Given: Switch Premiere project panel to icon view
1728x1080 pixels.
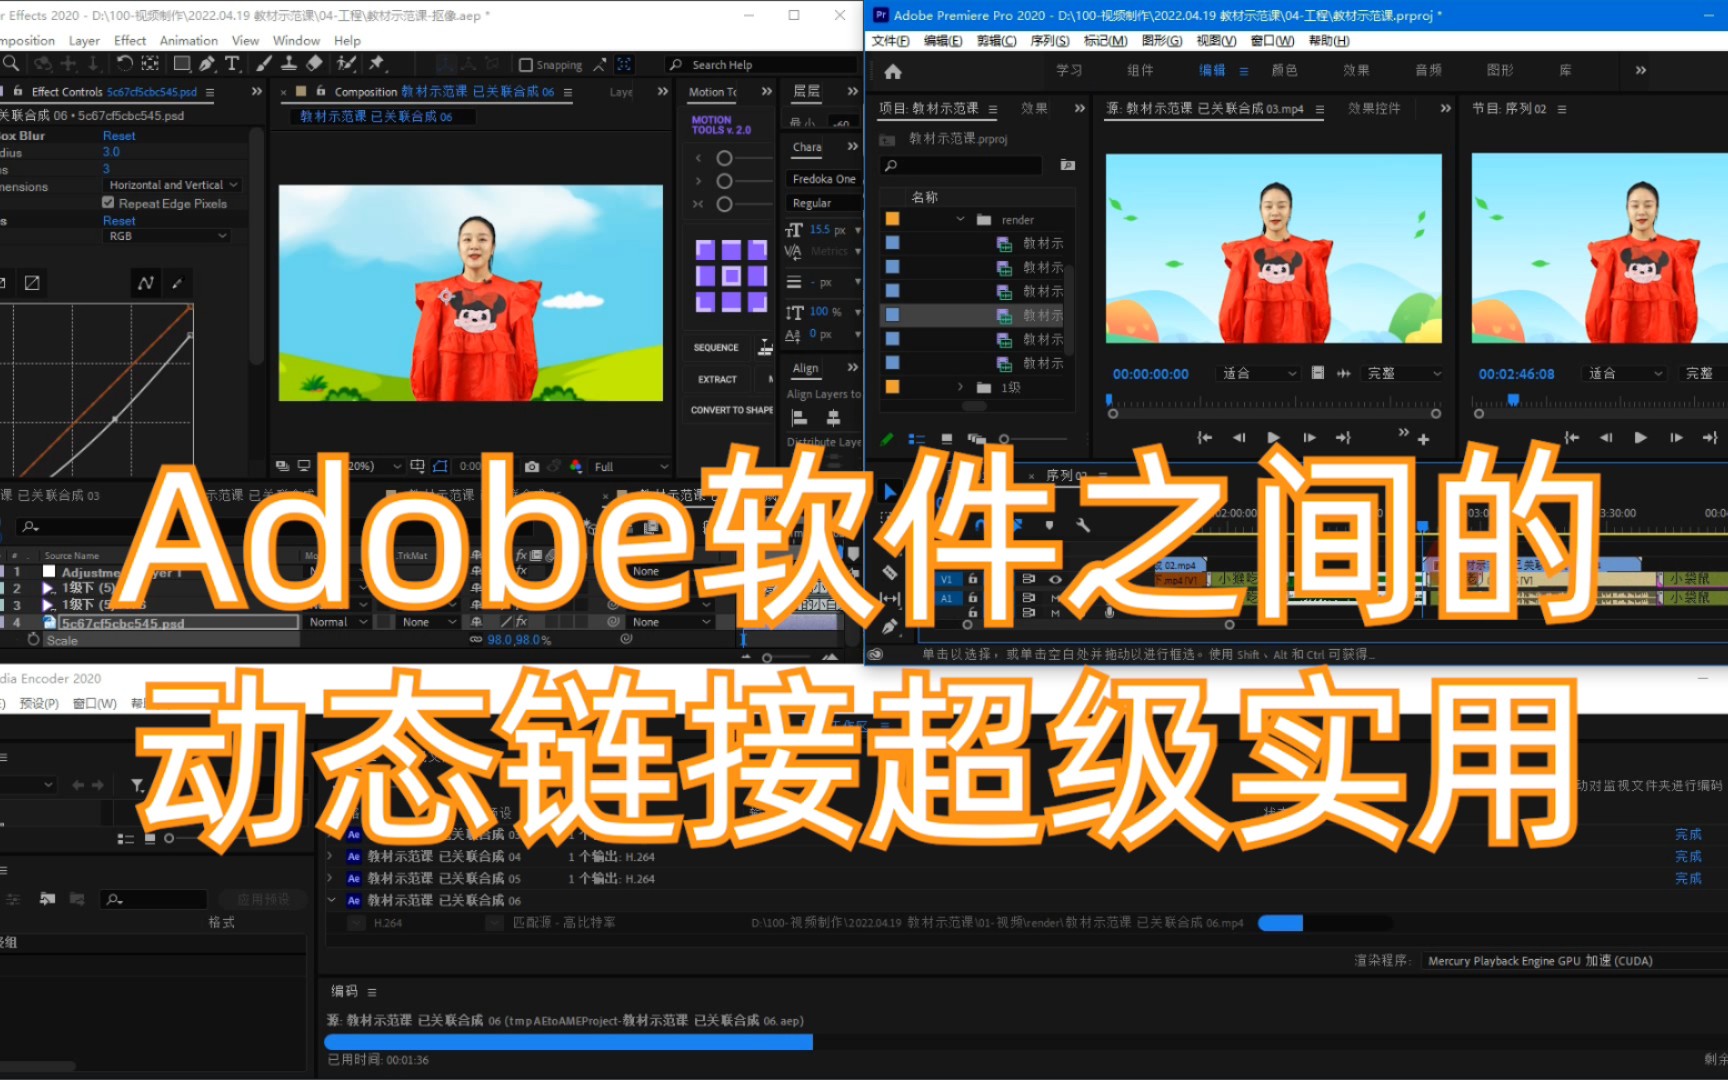Looking at the screenshot, I should click(x=947, y=439).
